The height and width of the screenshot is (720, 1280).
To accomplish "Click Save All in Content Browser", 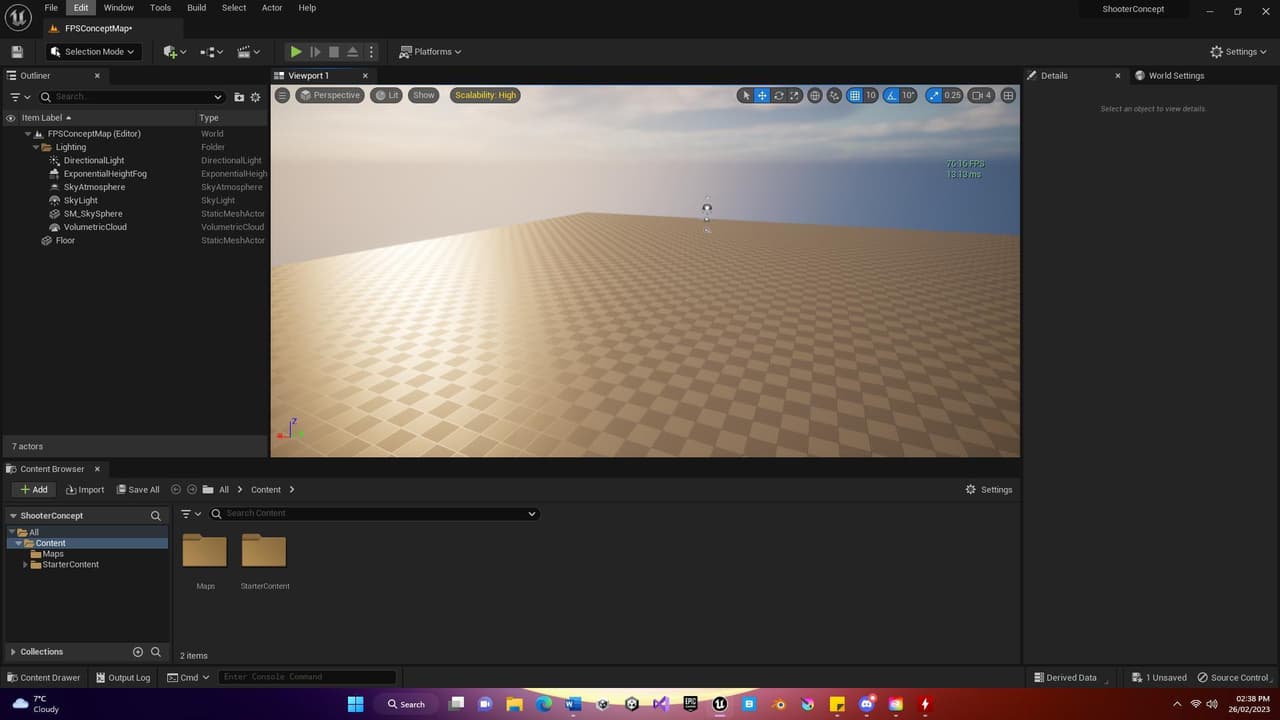I will [138, 490].
